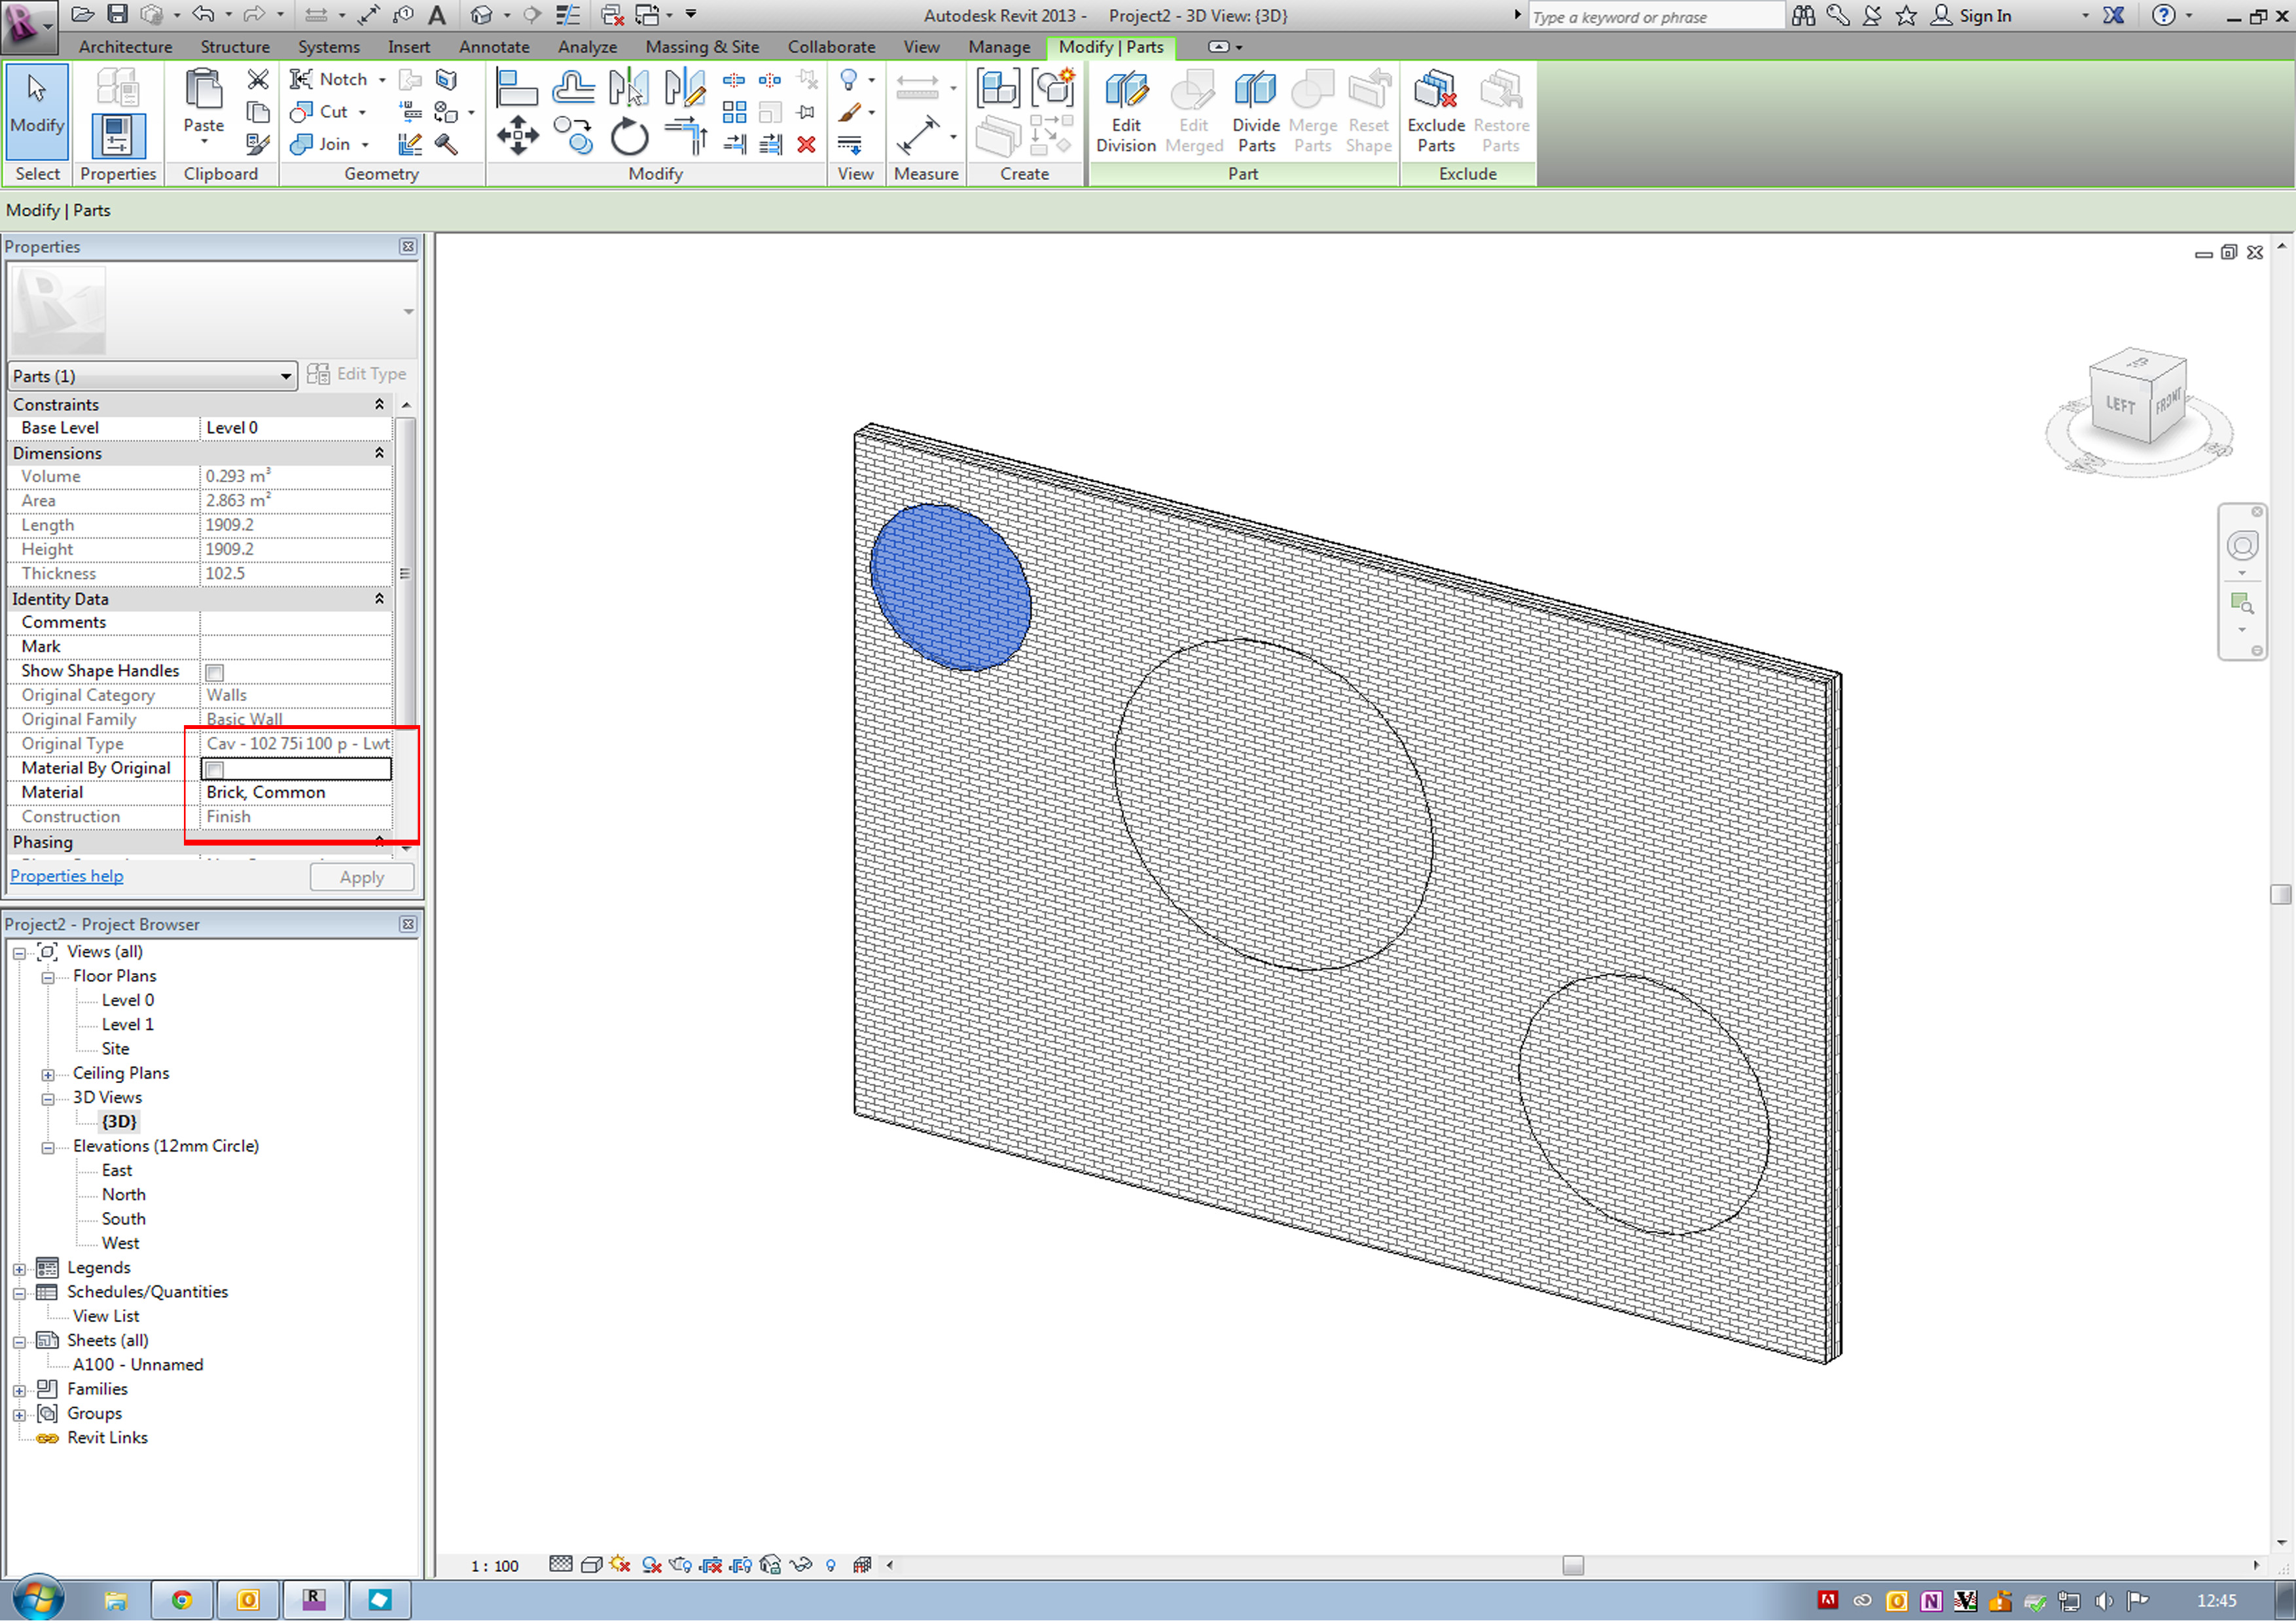Open the Architecture ribbon tab

125,47
